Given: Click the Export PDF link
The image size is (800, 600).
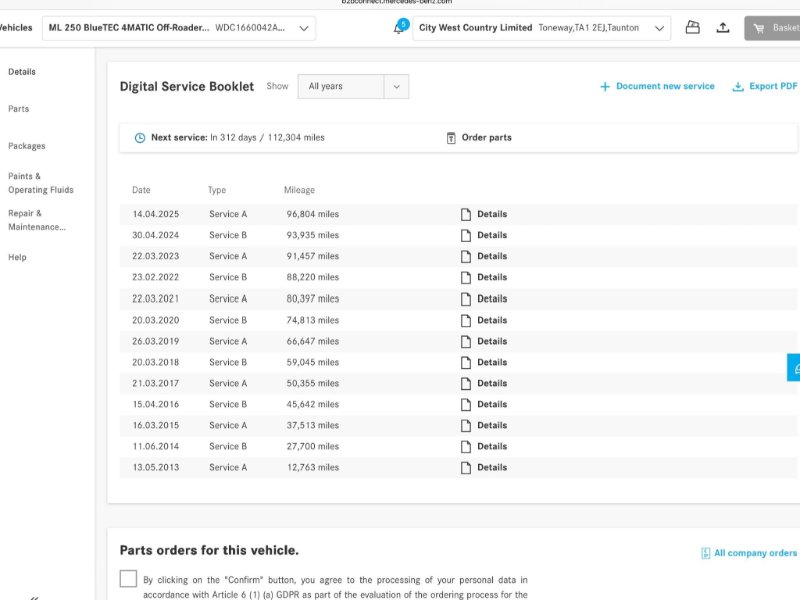Looking at the screenshot, I should coord(773,86).
